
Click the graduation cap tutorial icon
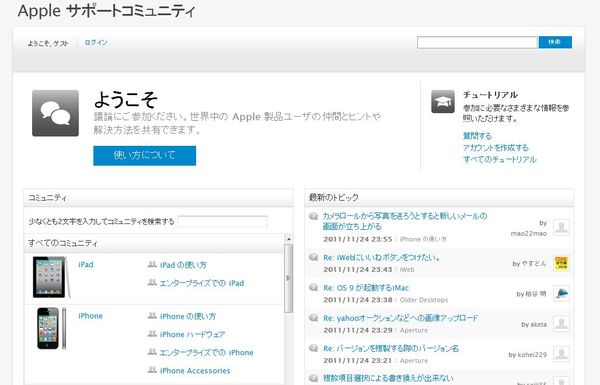pos(443,101)
